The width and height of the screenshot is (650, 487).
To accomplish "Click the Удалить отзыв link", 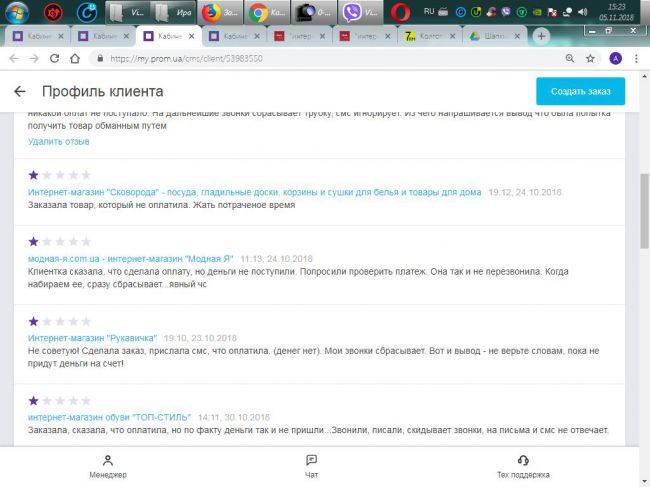I will 58,141.
